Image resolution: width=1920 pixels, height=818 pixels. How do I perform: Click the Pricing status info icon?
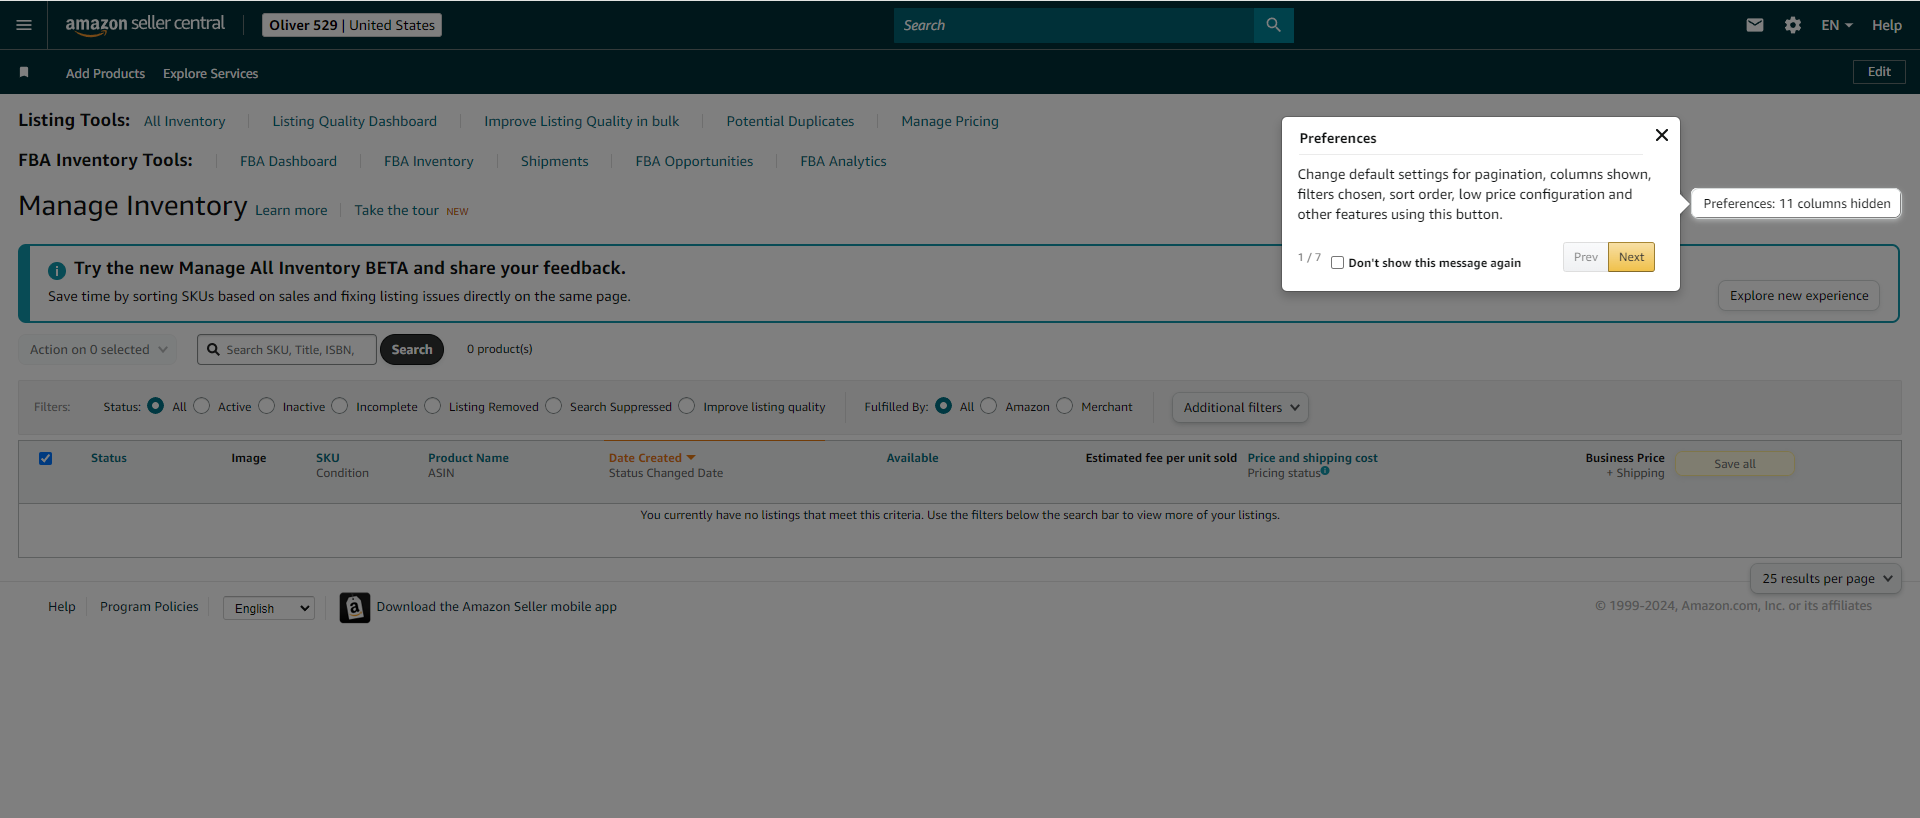1325,470
